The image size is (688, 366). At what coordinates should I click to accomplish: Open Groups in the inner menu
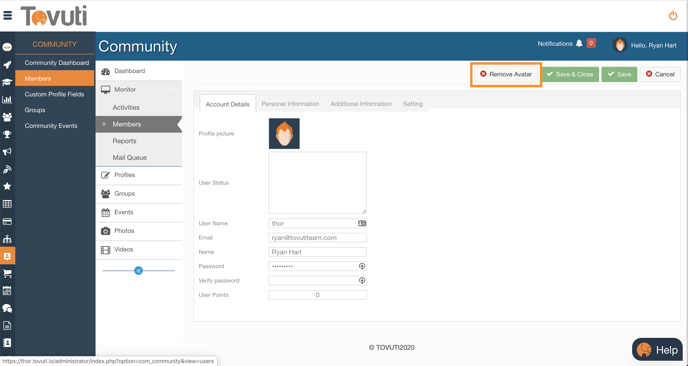click(139, 194)
